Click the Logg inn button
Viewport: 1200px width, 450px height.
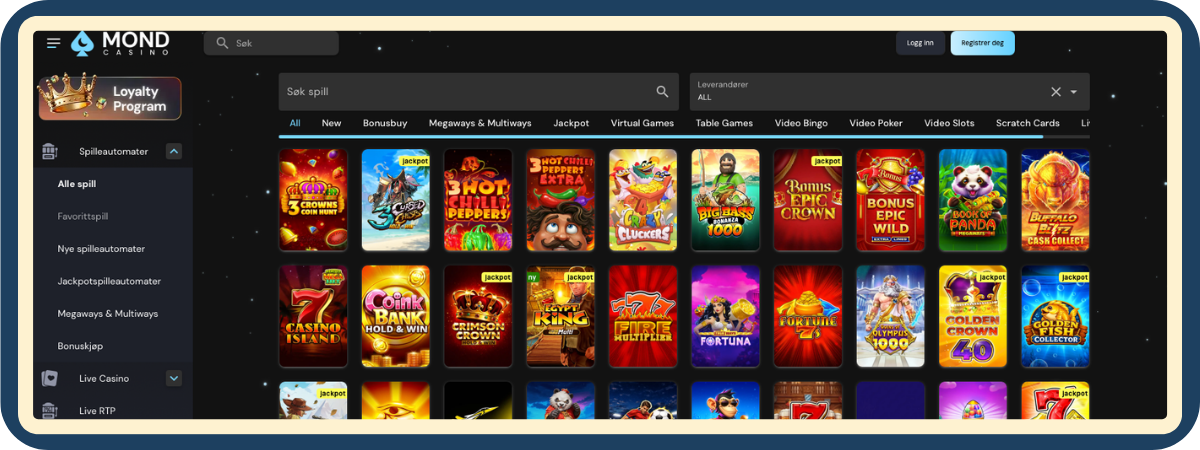tap(920, 43)
